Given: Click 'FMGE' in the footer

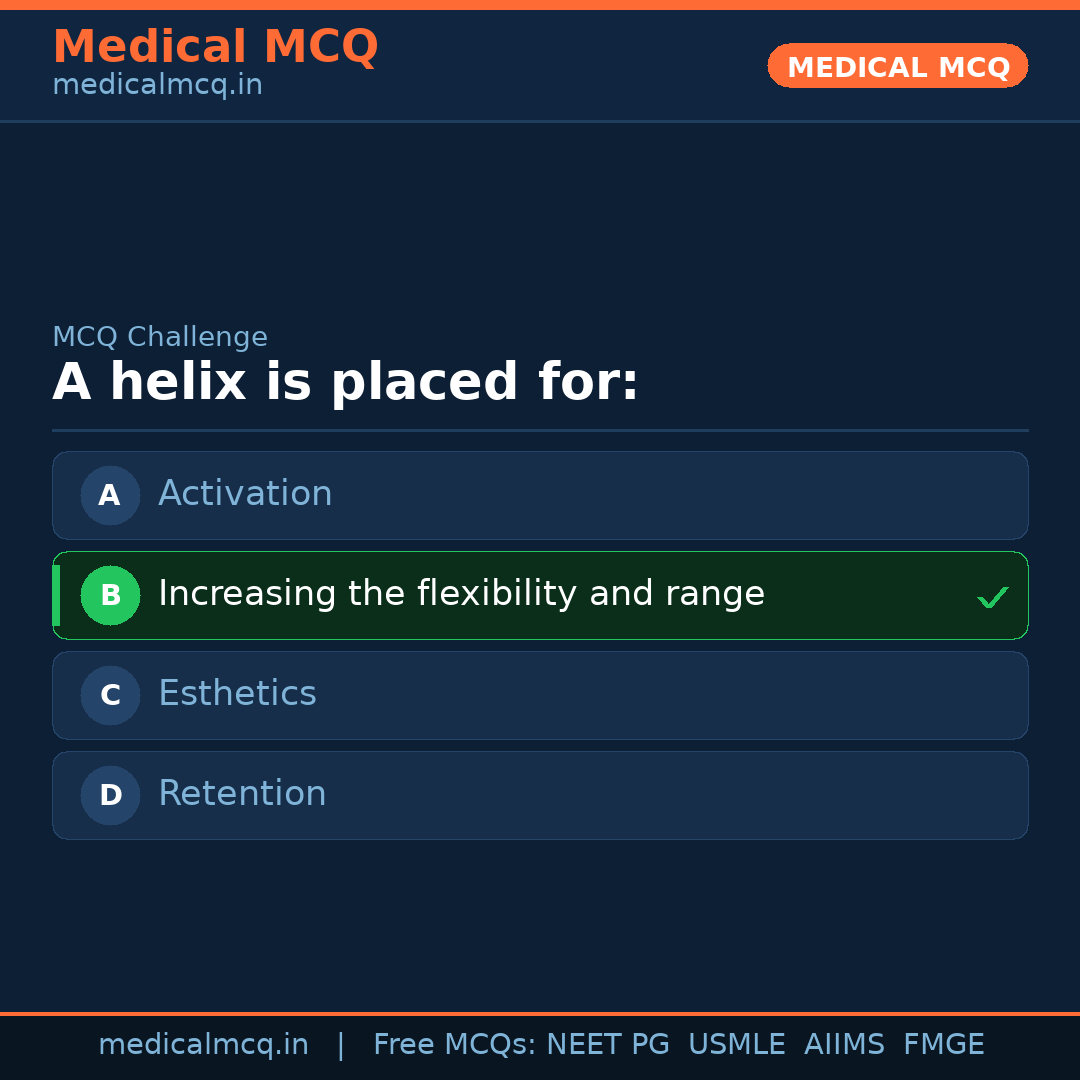Looking at the screenshot, I should [943, 1045].
